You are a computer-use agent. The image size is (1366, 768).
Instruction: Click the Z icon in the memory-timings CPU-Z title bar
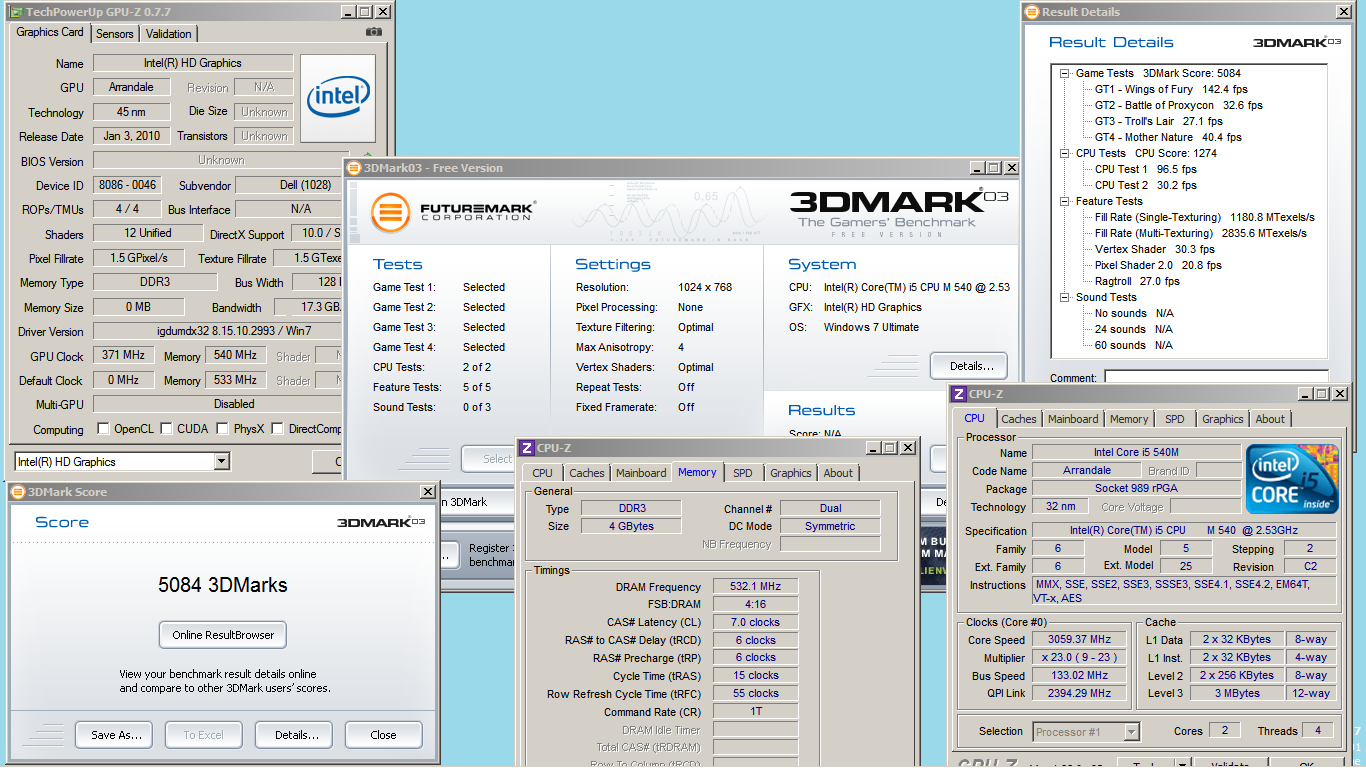(527, 448)
